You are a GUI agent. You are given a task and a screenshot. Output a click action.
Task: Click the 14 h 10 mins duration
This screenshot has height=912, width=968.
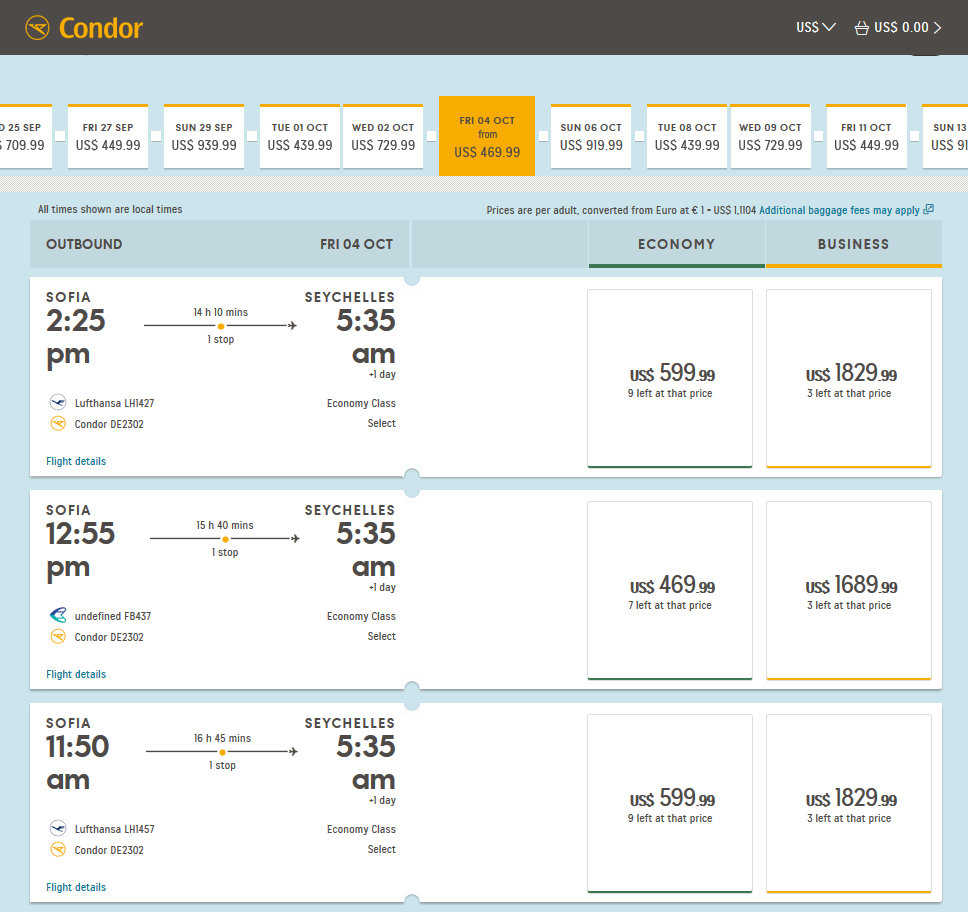click(220, 312)
